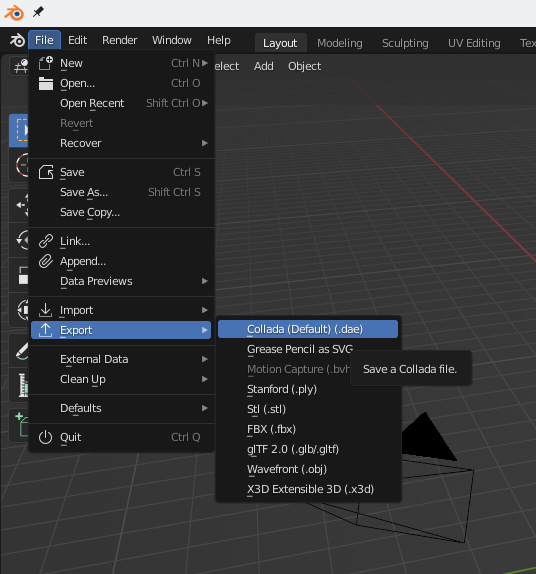Switch to the Layout workspace tab

point(280,43)
